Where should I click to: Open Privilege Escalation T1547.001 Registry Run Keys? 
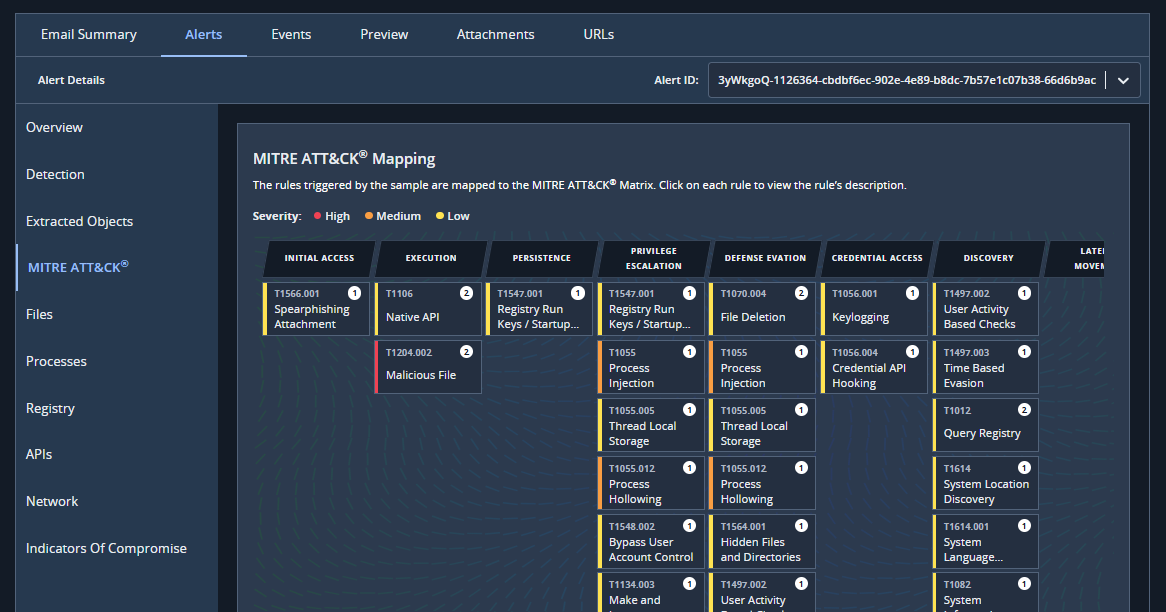pos(651,309)
